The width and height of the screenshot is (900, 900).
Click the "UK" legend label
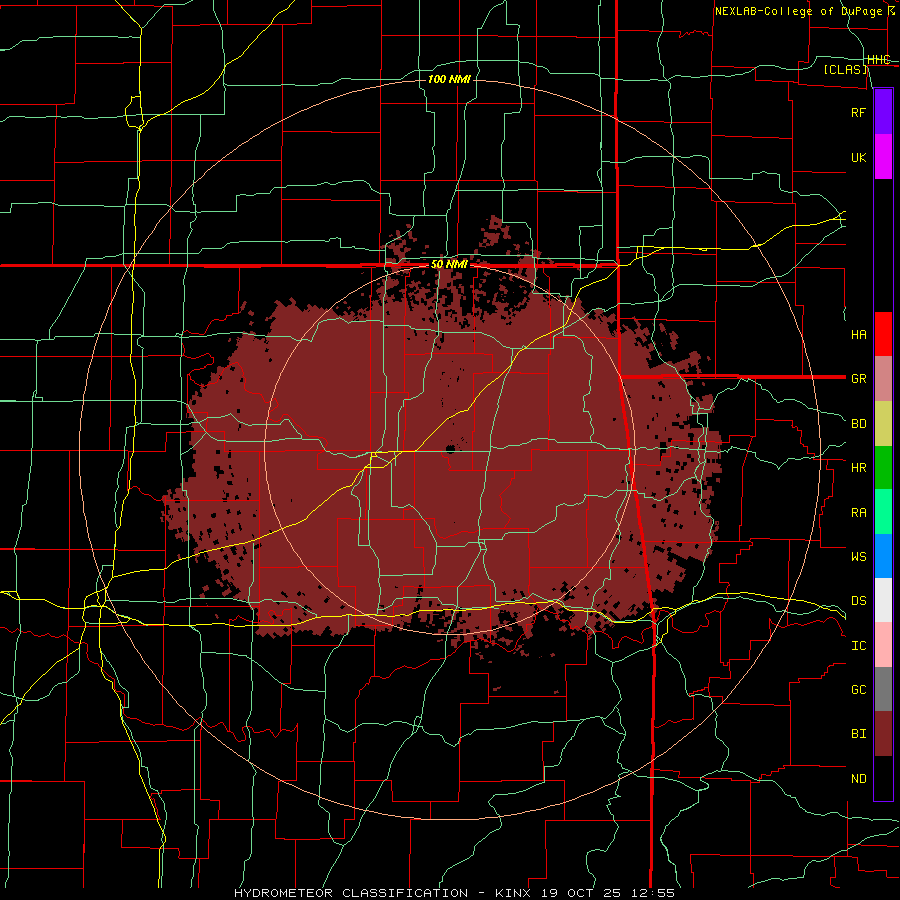[858, 157]
